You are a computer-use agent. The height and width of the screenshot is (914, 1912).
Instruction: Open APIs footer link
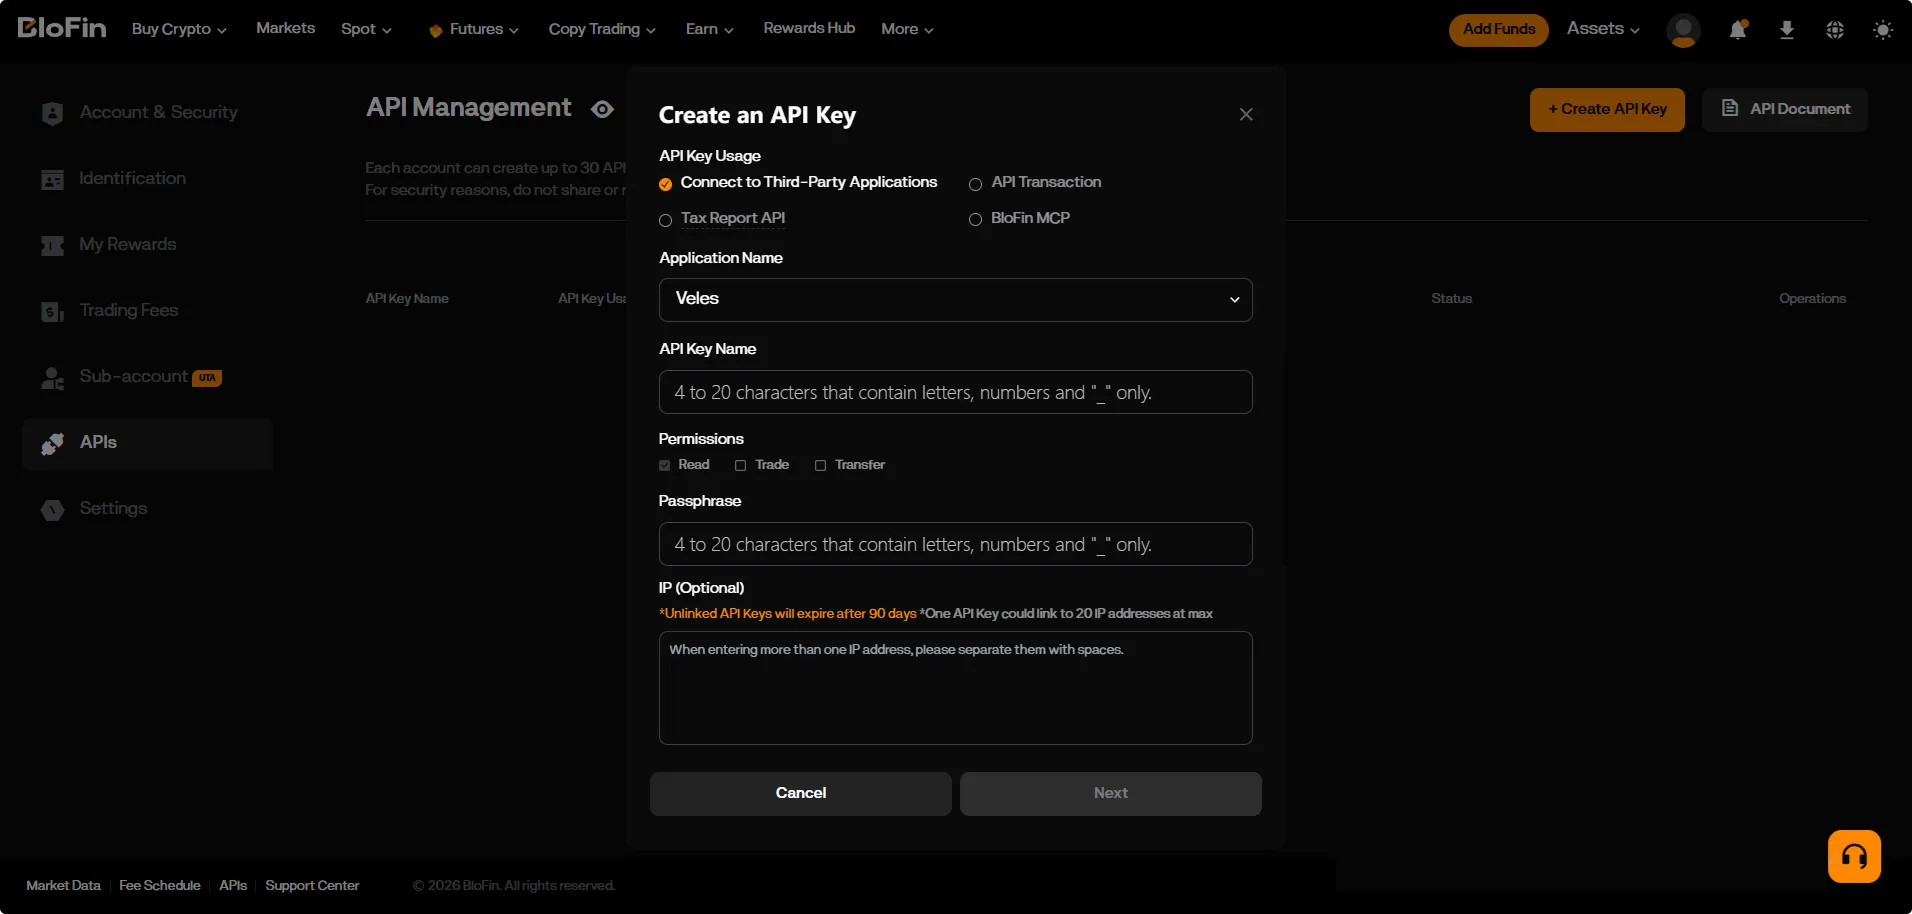[x=233, y=886]
